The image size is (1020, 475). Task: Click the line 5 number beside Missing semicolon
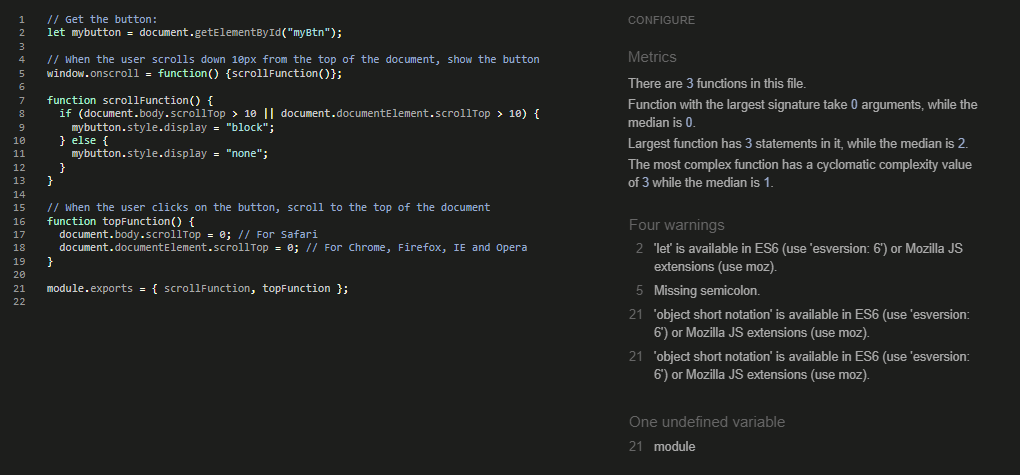pyautogui.click(x=639, y=291)
